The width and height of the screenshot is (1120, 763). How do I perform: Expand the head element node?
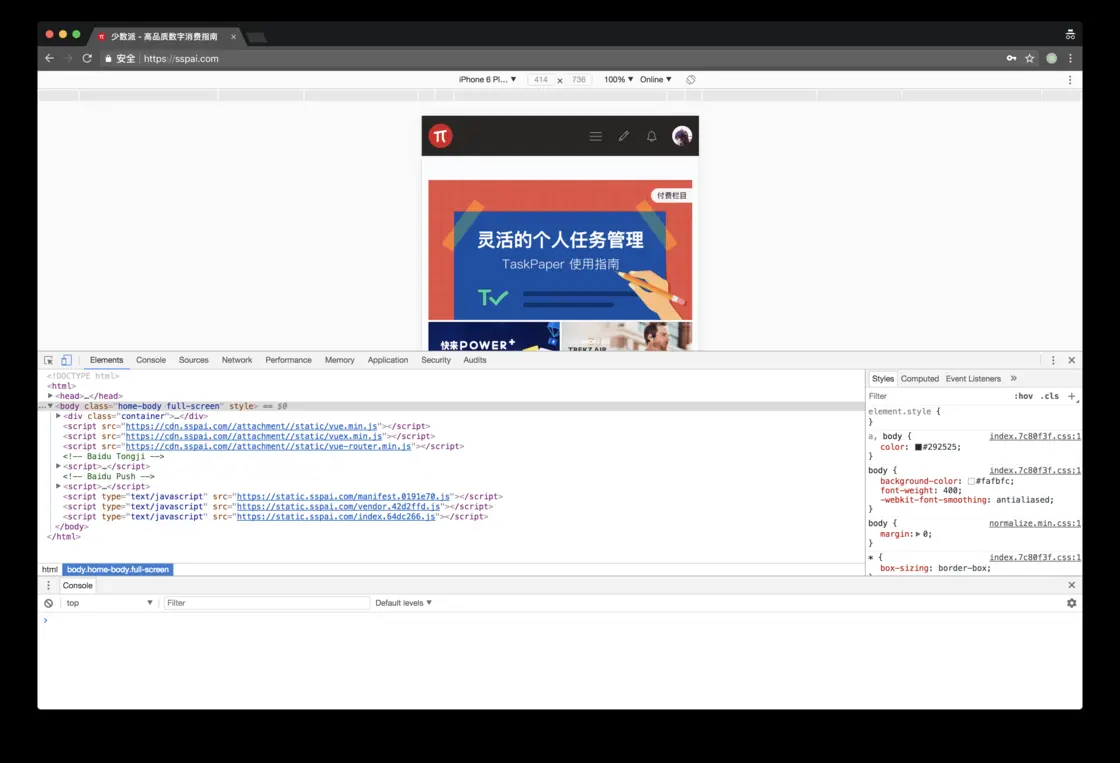50,396
